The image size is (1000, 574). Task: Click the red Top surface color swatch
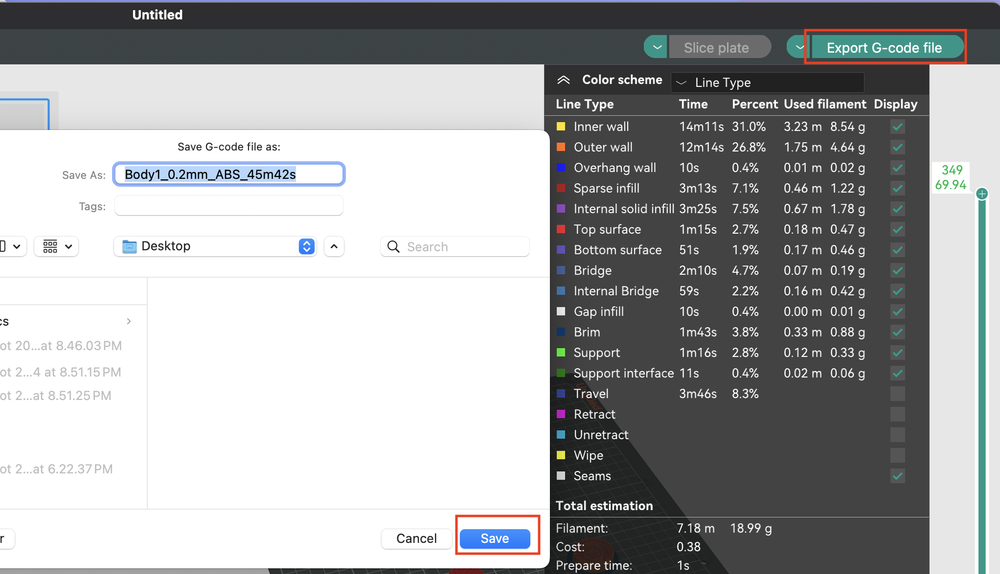(561, 229)
